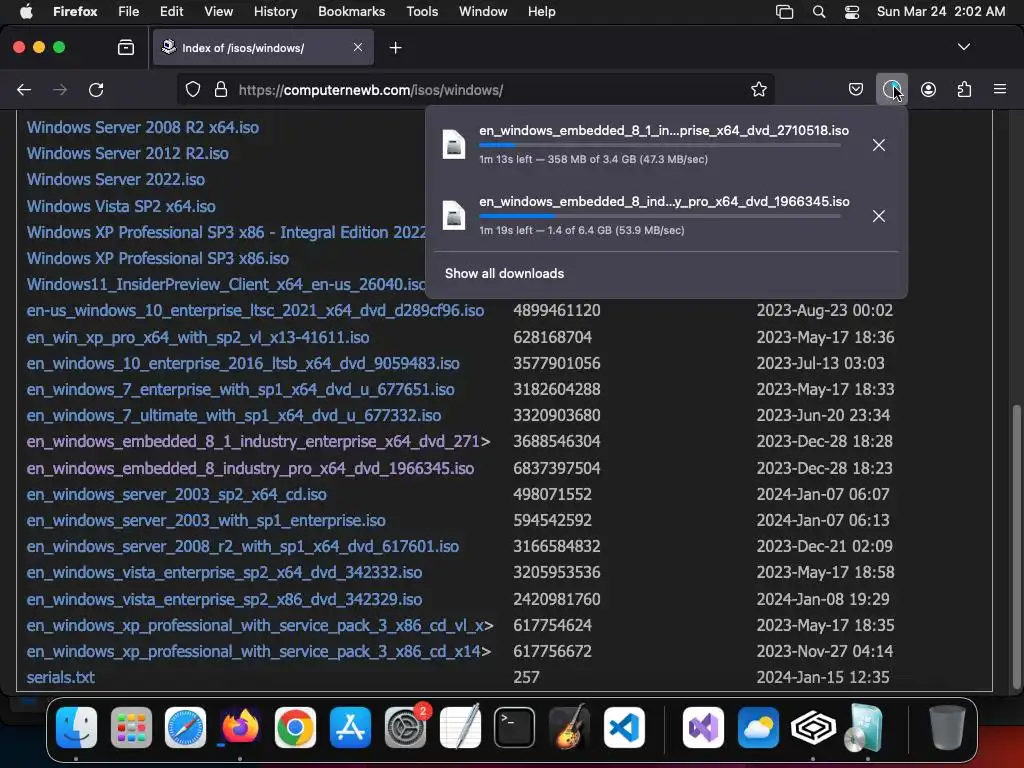This screenshot has width=1024, height=768.
Task: Open the Edit menu
Action: [x=171, y=12]
